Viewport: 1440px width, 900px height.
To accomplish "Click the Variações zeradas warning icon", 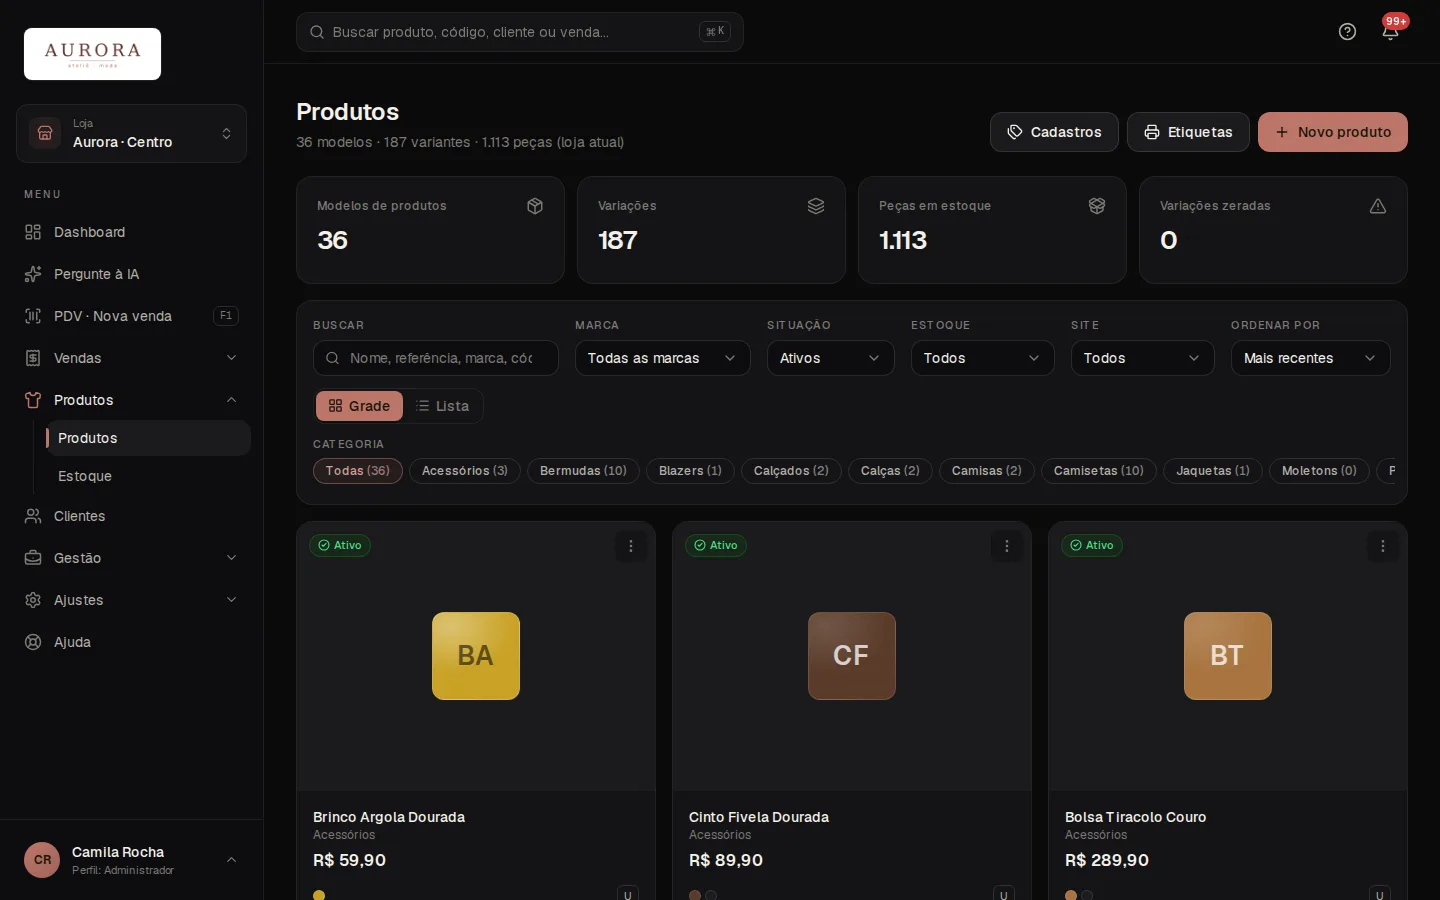I will pyautogui.click(x=1378, y=206).
